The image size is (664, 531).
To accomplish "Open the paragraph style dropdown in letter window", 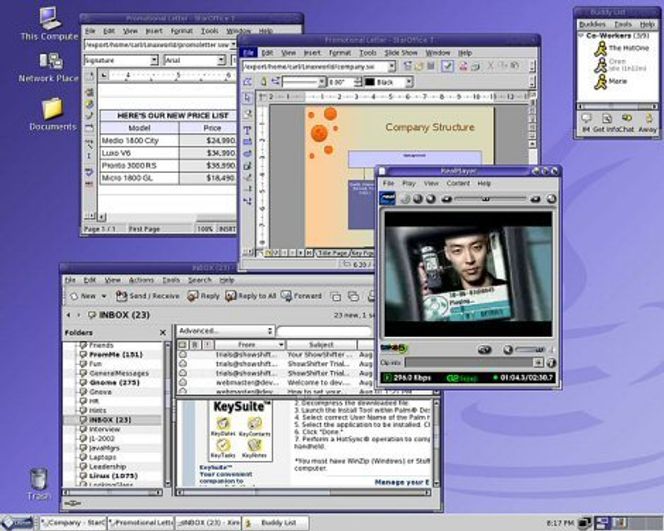I will click(x=154, y=60).
